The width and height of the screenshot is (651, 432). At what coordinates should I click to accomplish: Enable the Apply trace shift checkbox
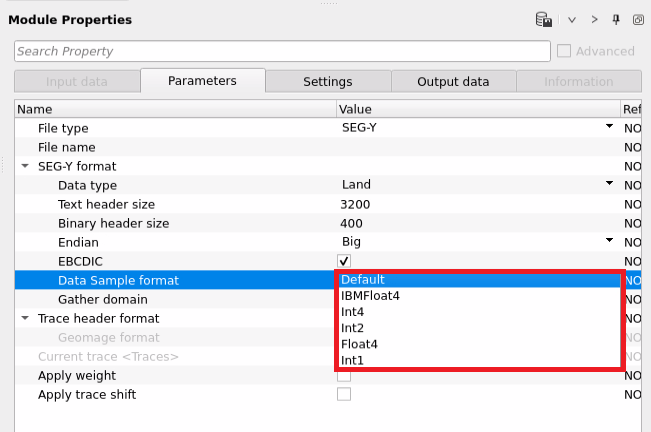(344, 394)
